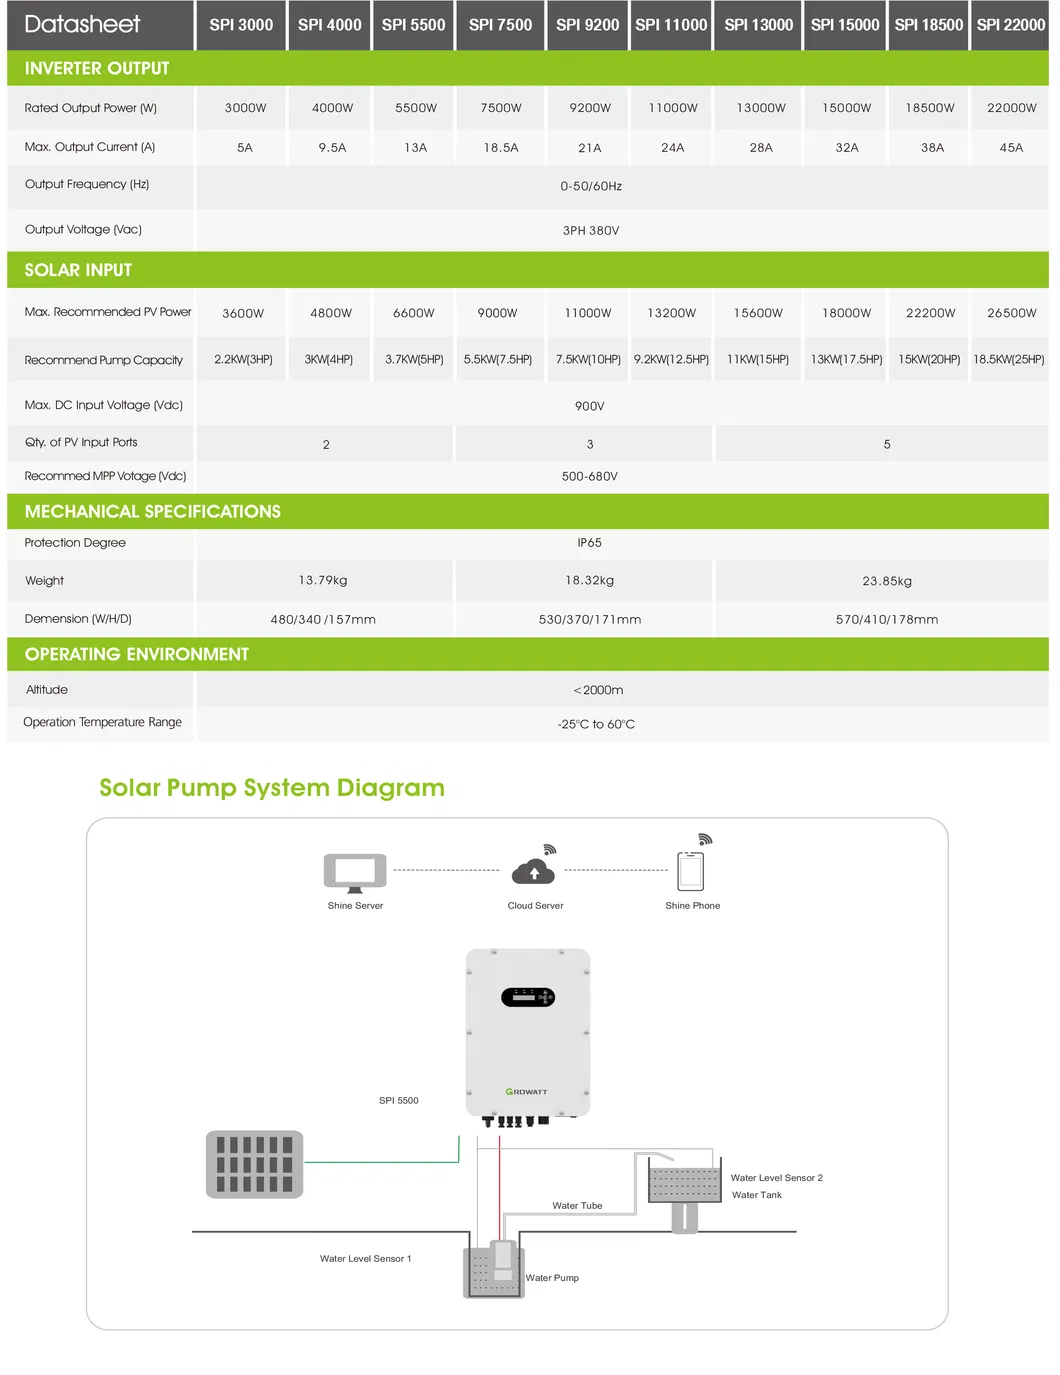Select the solar panel array graphic

[253, 1163]
